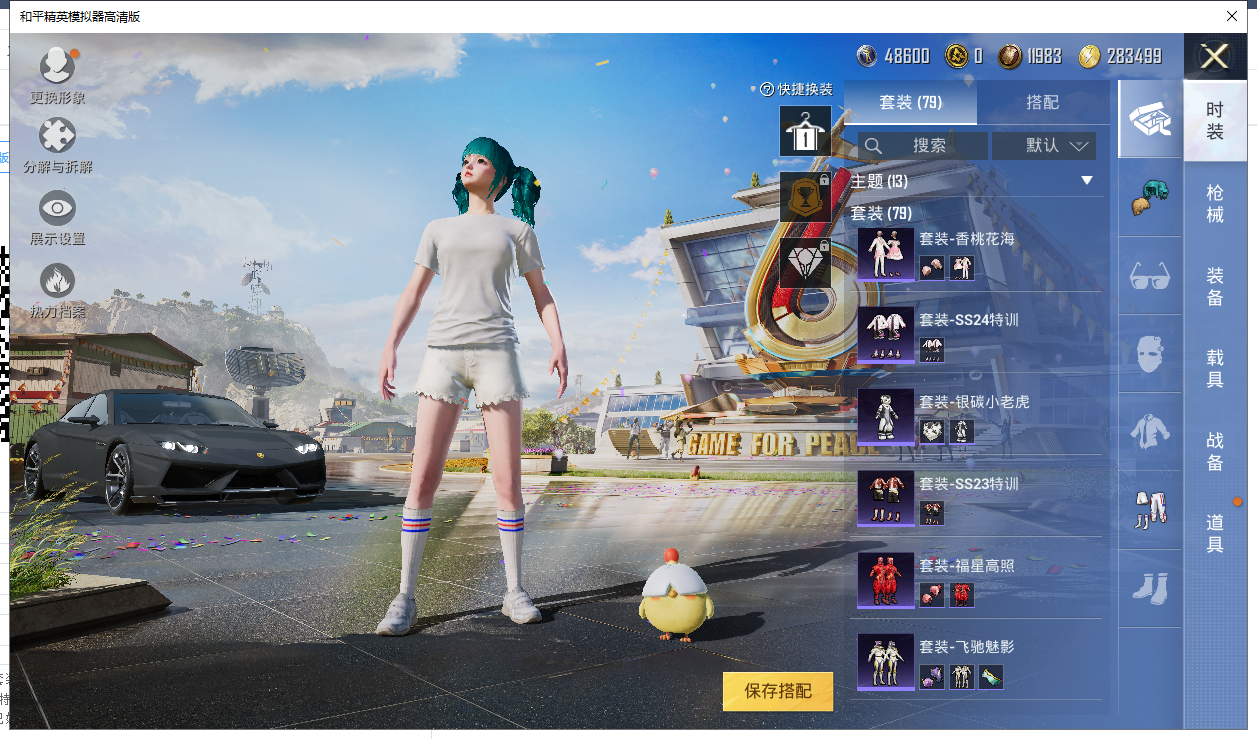Click the 套装-飞驰魅影 name text

coord(967,647)
